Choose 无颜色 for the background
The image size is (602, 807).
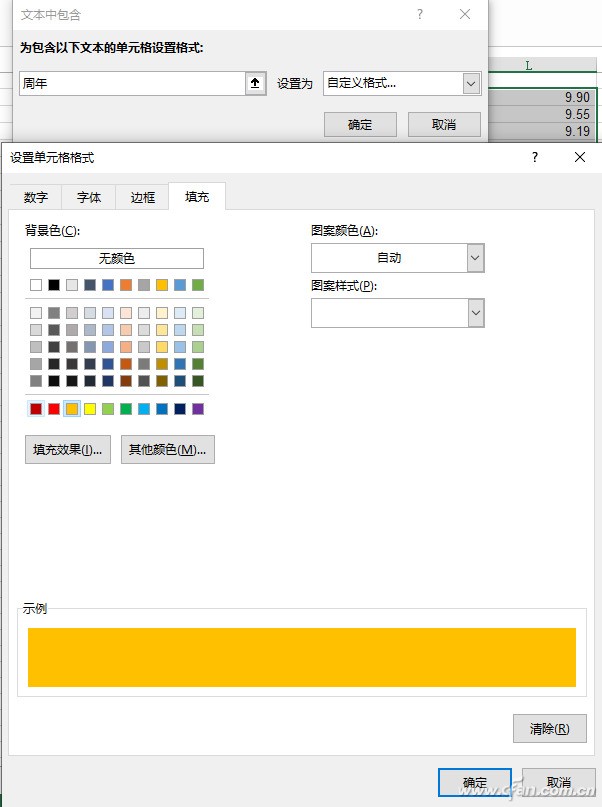116,258
